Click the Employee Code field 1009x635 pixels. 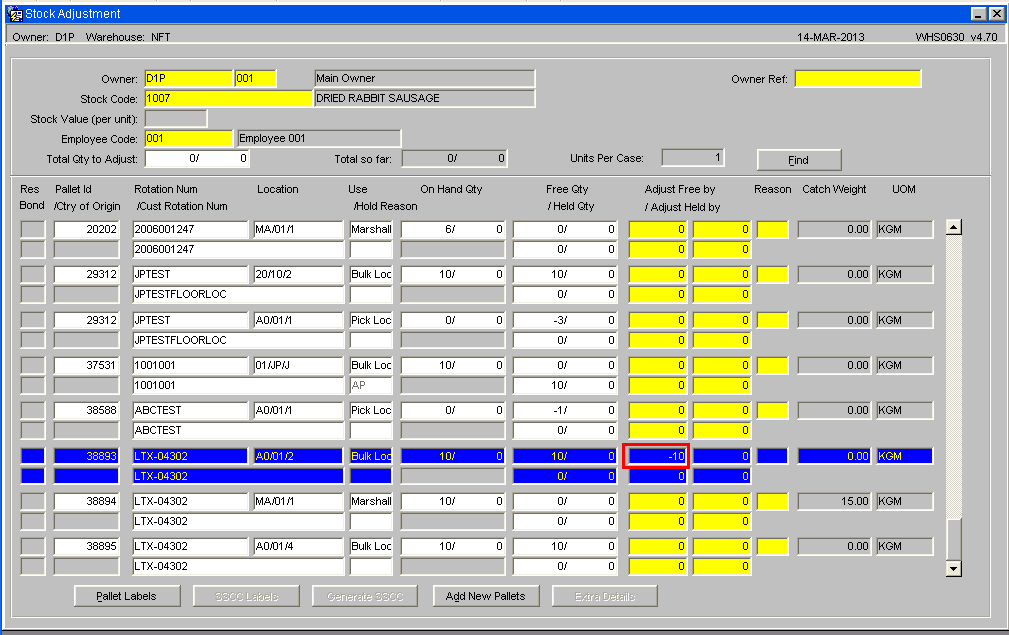pyautogui.click(x=189, y=138)
